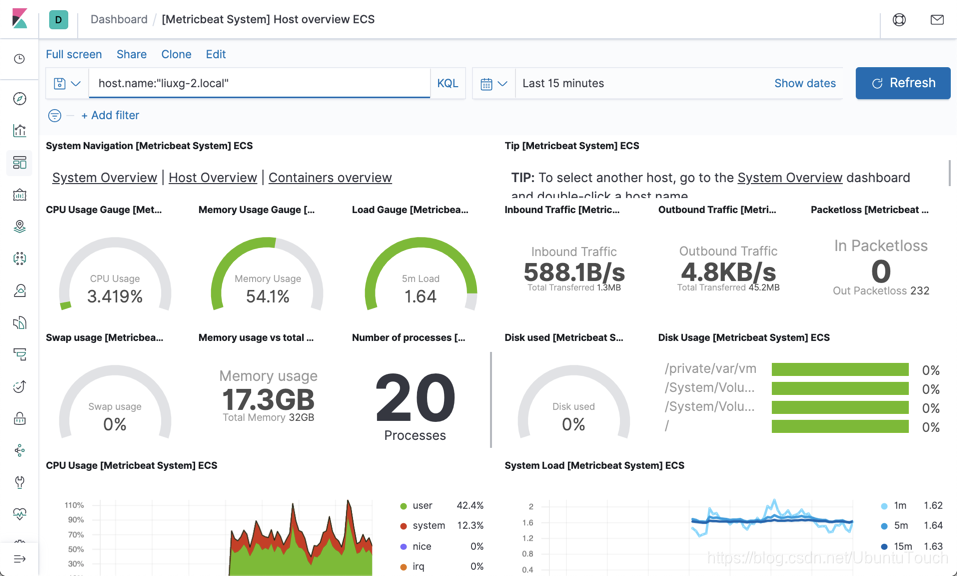This screenshot has height=576, width=957.
Task: Toggle '15m' load legend swatch
Action: coord(884,547)
